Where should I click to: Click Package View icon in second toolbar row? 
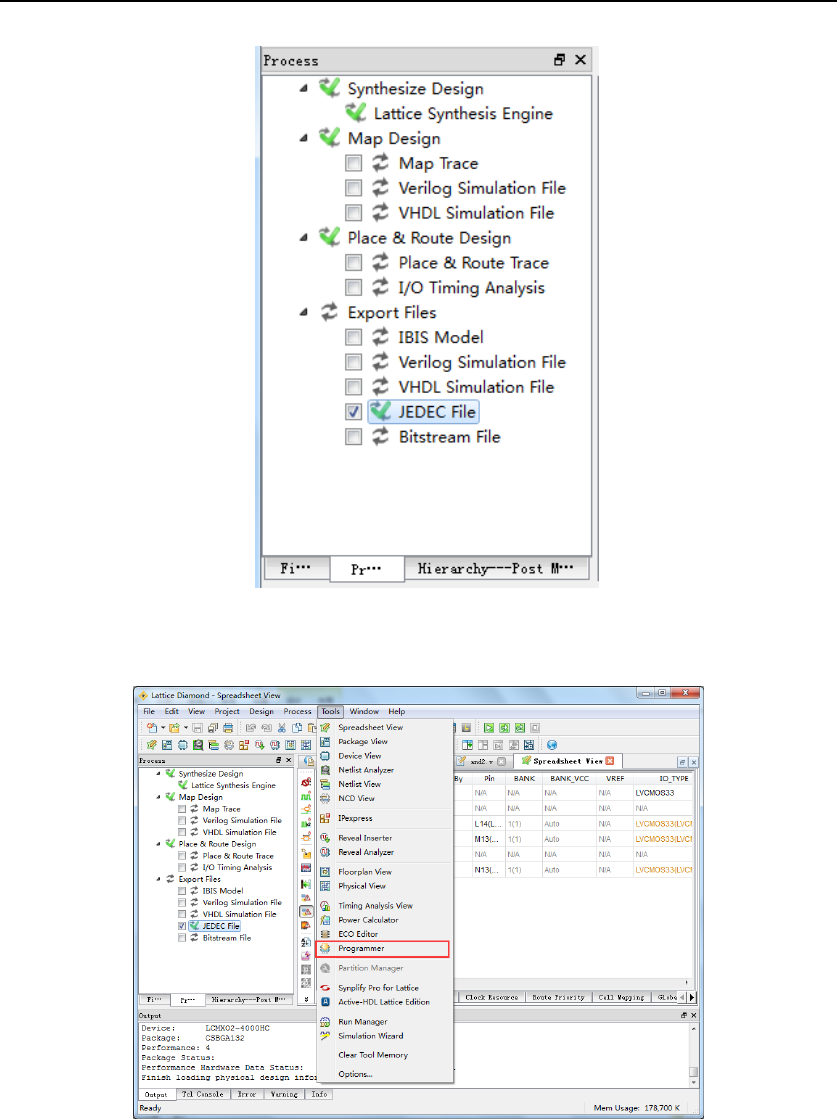pyautogui.click(x=166, y=744)
